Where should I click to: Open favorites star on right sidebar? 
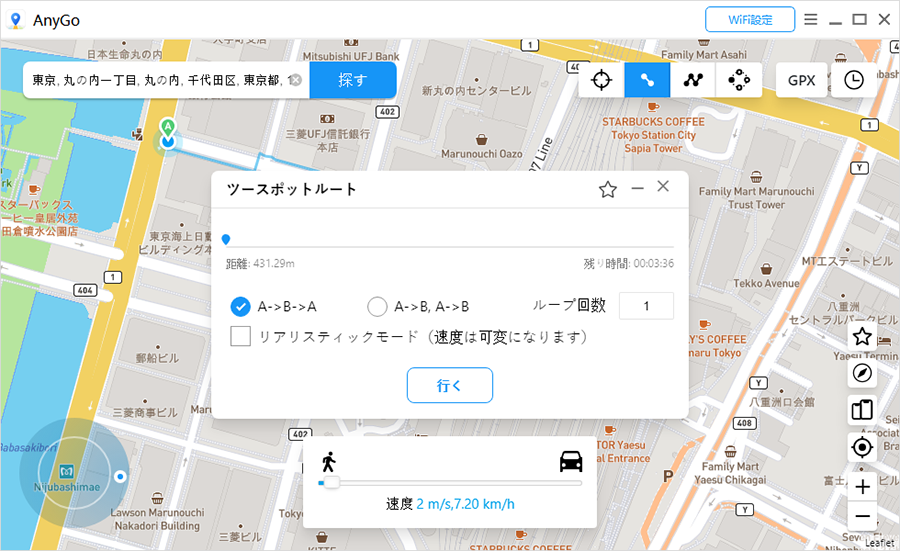click(x=861, y=337)
